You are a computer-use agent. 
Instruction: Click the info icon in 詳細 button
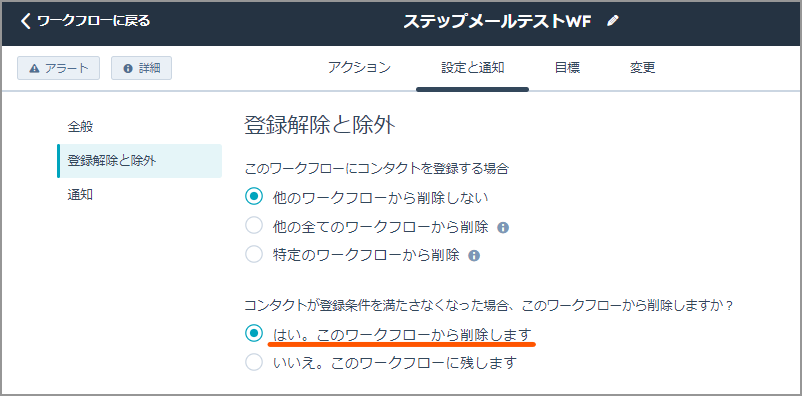coord(128,69)
